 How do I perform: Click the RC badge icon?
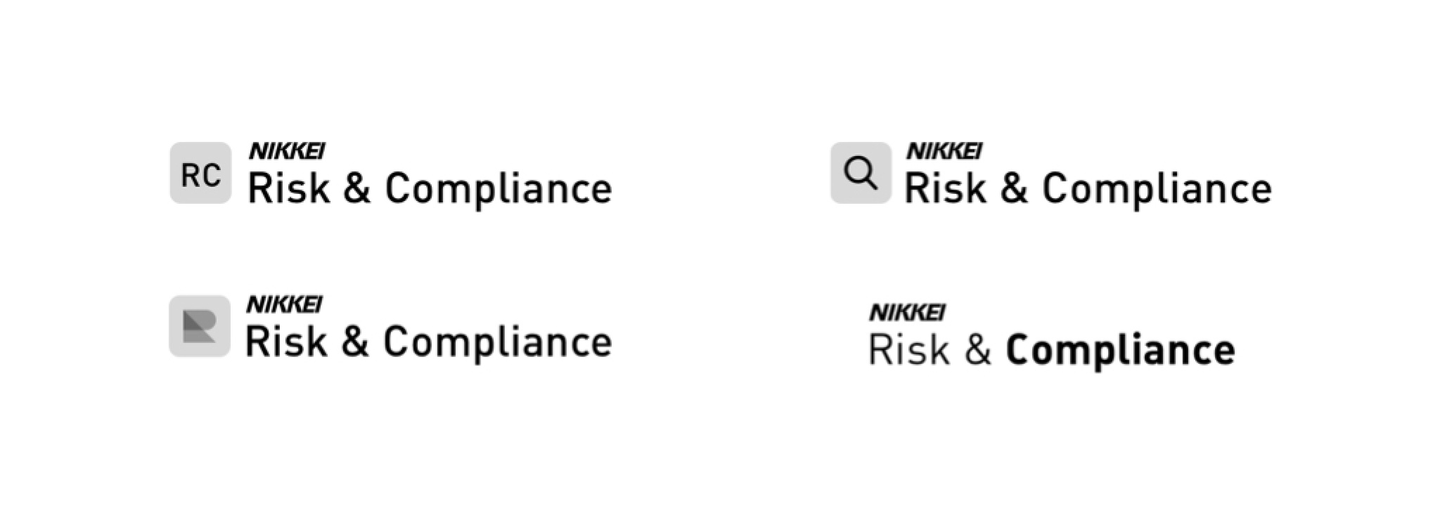click(200, 173)
